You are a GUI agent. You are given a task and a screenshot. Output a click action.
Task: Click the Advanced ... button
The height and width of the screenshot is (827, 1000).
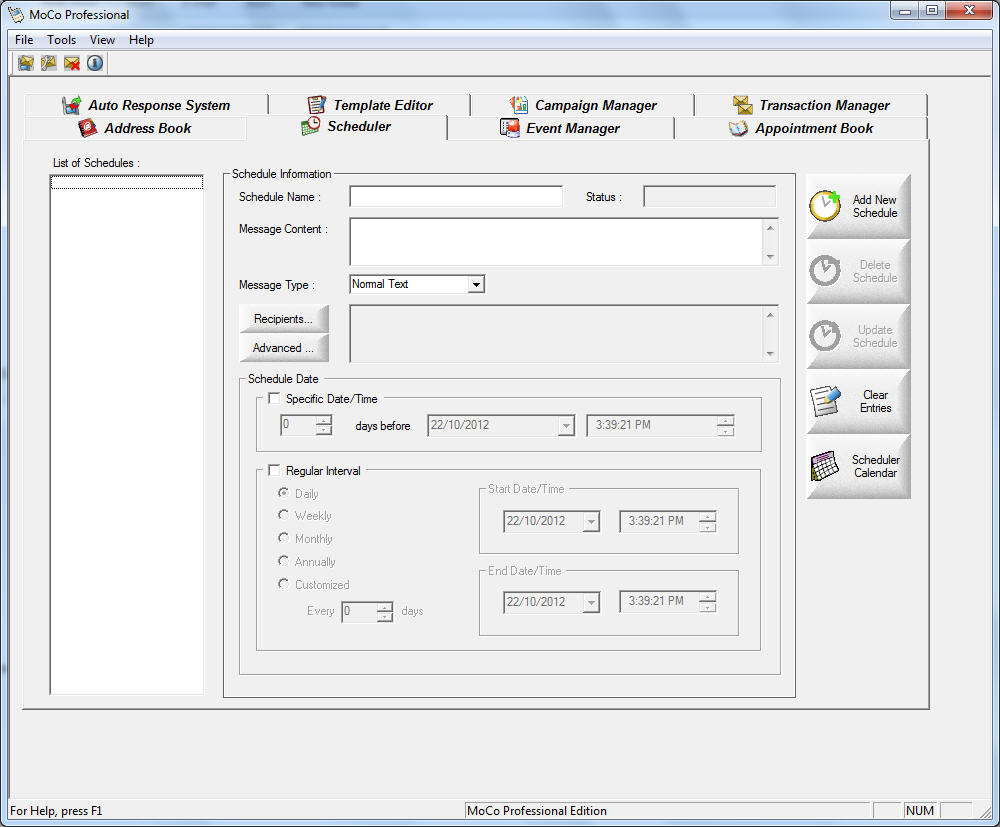(x=284, y=348)
